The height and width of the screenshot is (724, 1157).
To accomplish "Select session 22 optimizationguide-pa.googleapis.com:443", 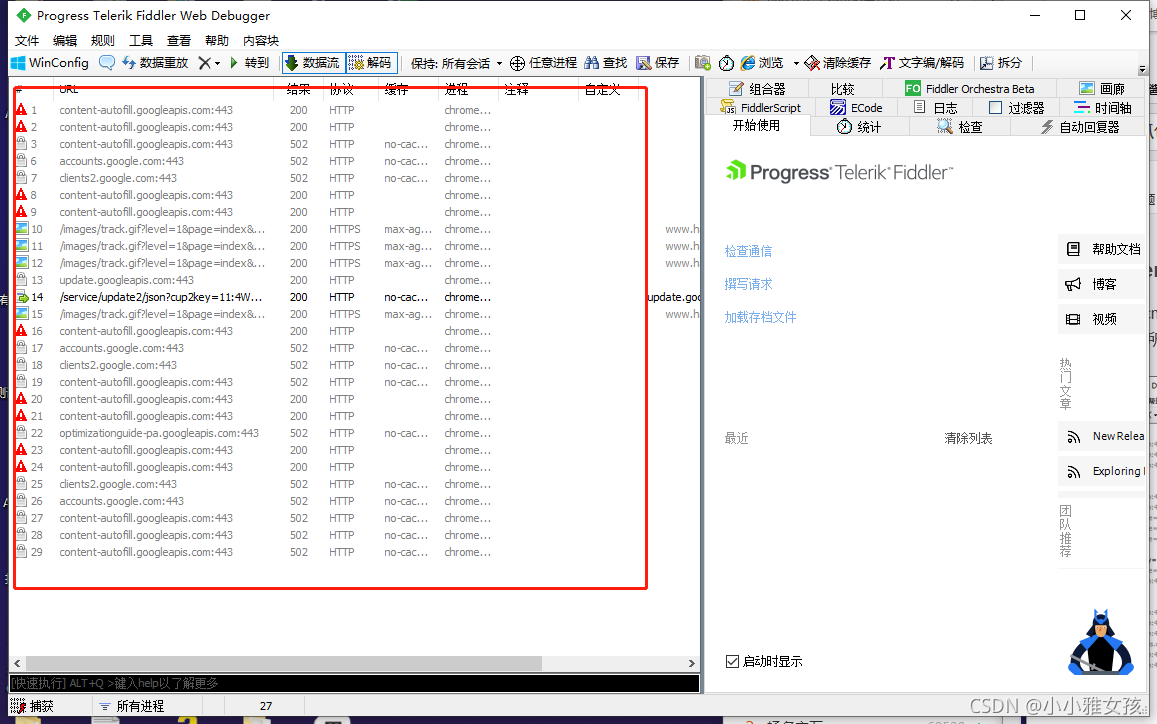I will pyautogui.click(x=357, y=433).
